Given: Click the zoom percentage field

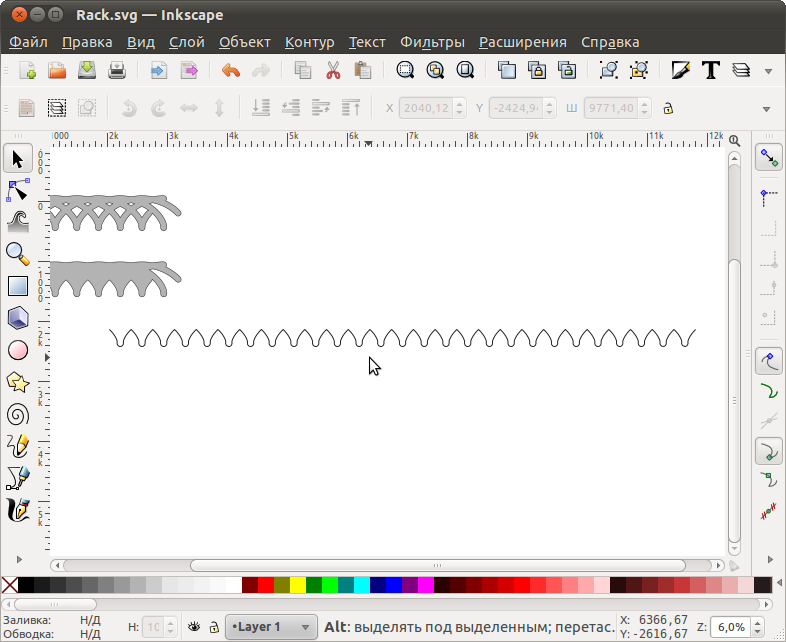Looking at the screenshot, I should coord(731,627).
